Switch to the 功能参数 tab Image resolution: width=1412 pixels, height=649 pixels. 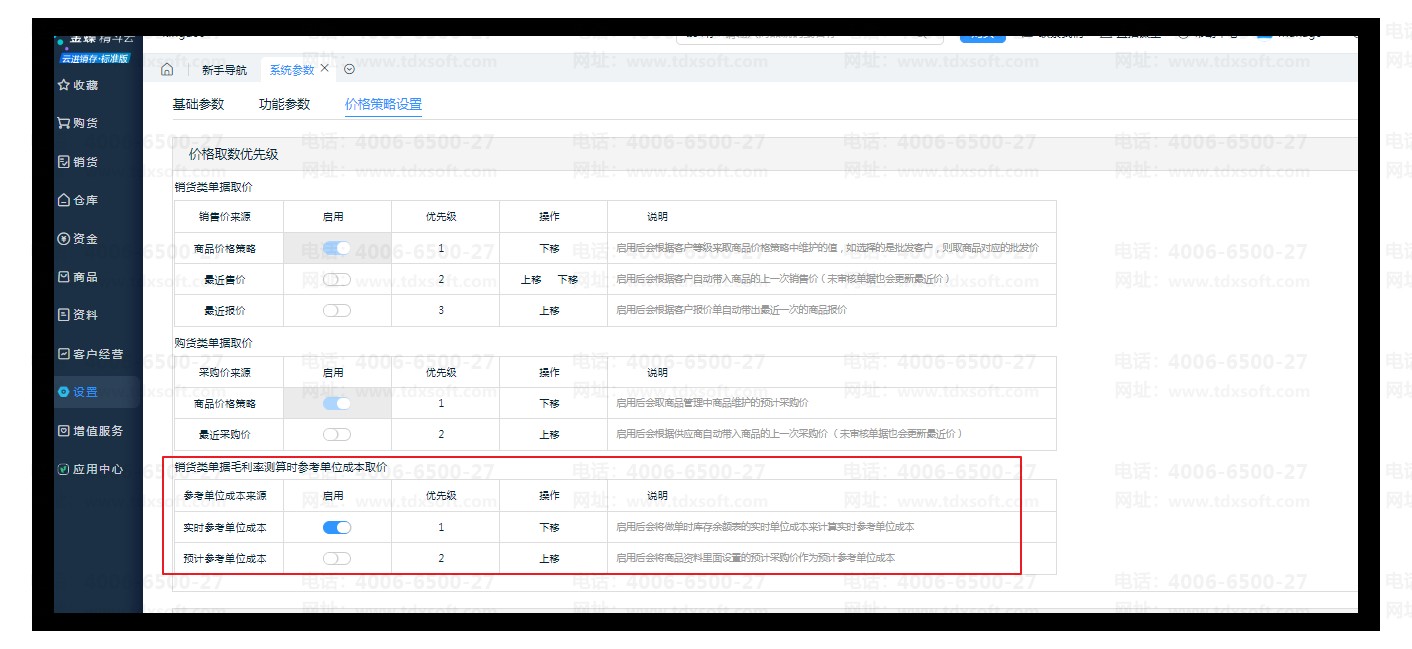click(x=284, y=104)
